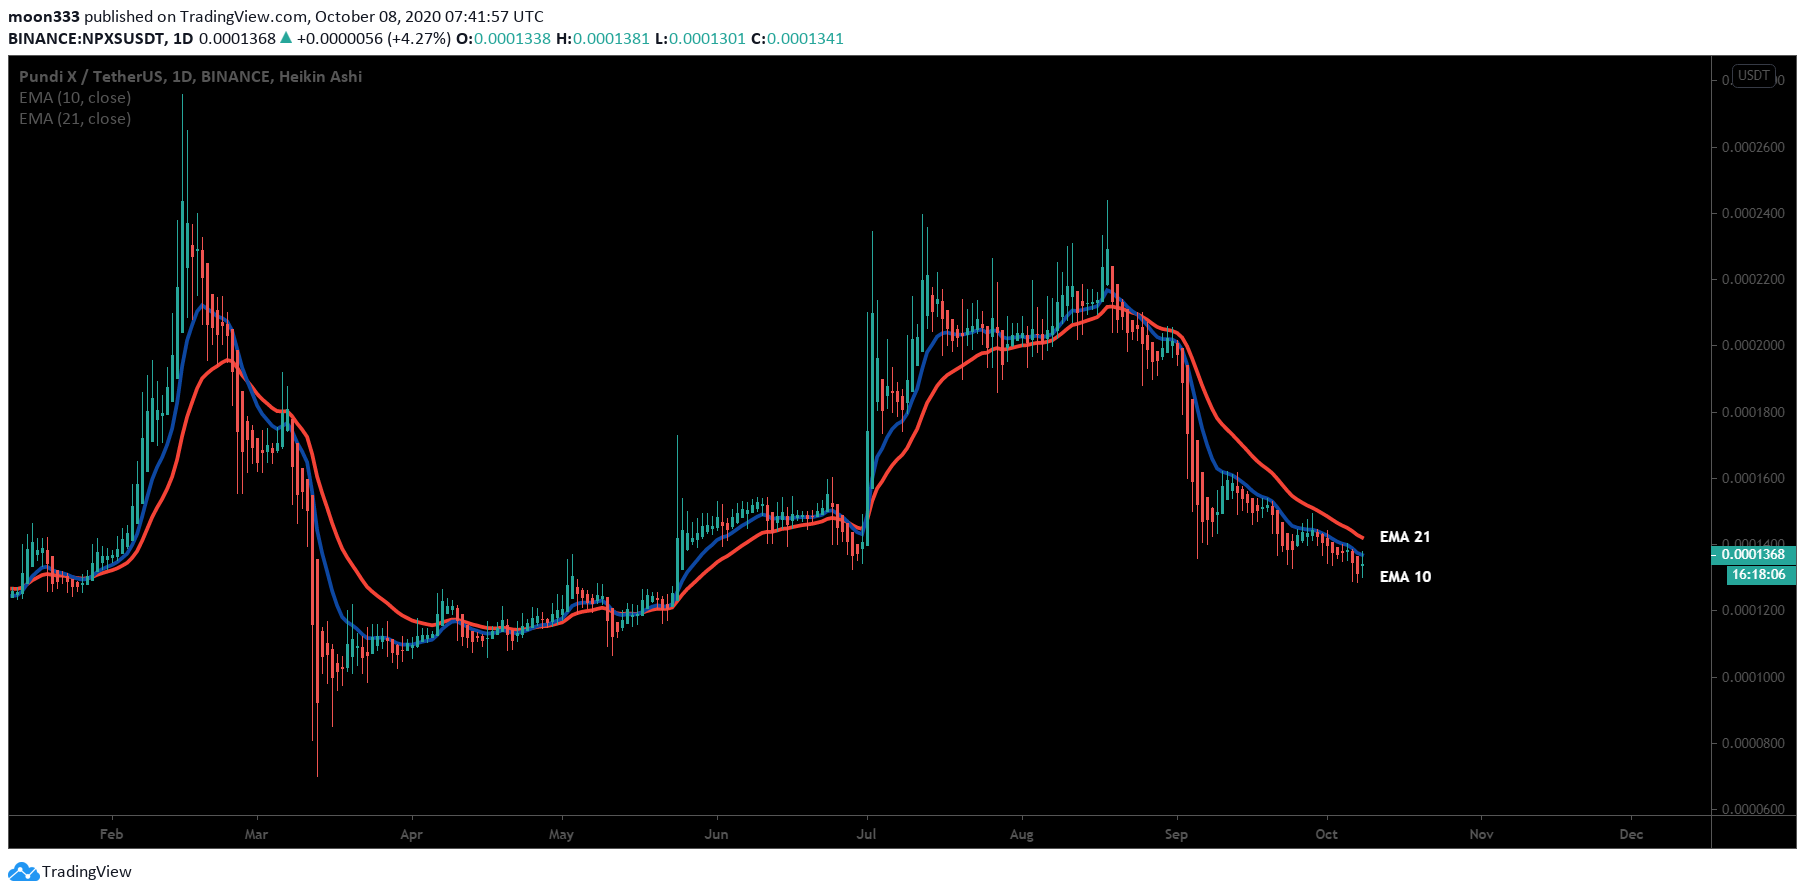This screenshot has height=895, width=1805.
Task: Click the 0.0001200 price axis label
Action: pyautogui.click(x=1753, y=610)
